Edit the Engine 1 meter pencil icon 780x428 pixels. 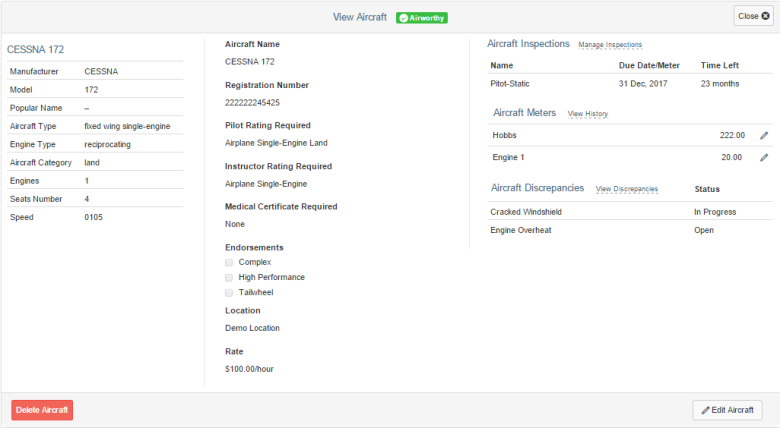click(x=764, y=158)
